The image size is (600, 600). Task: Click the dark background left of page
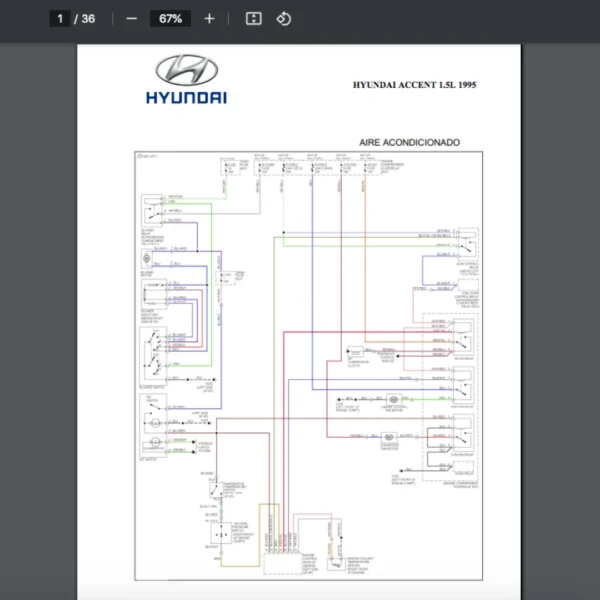(38, 320)
